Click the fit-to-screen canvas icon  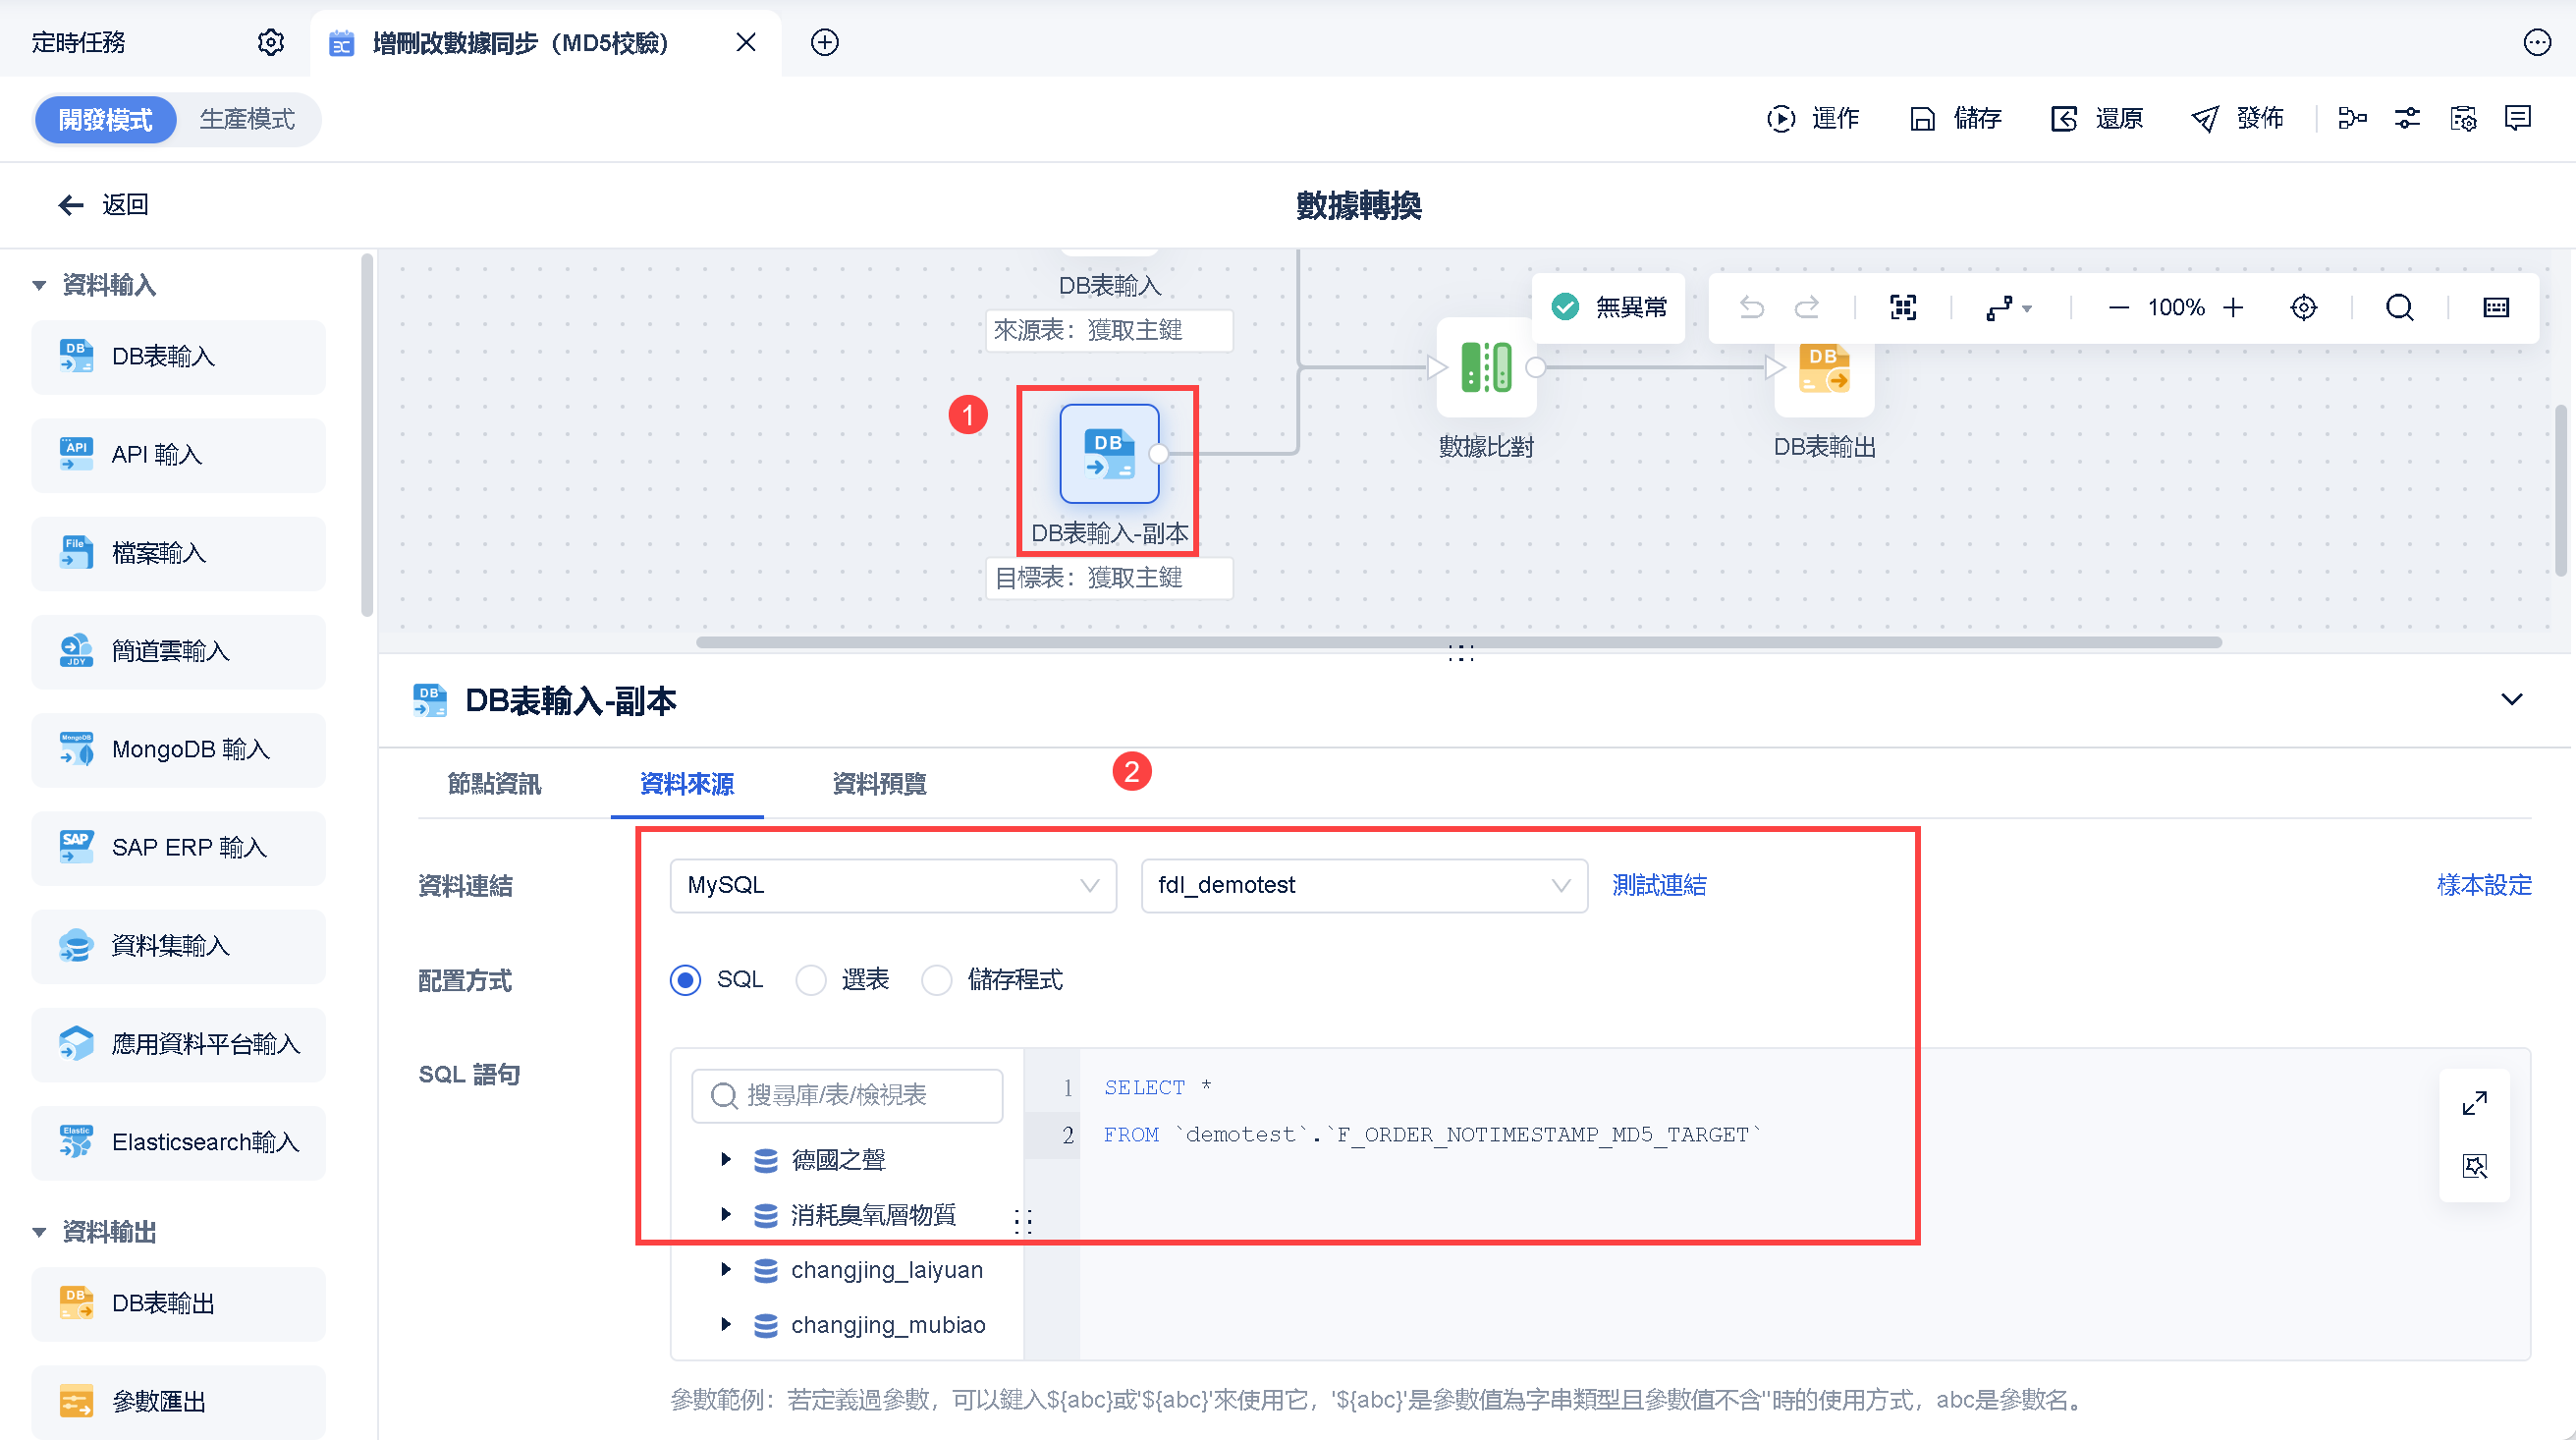[x=1903, y=307]
